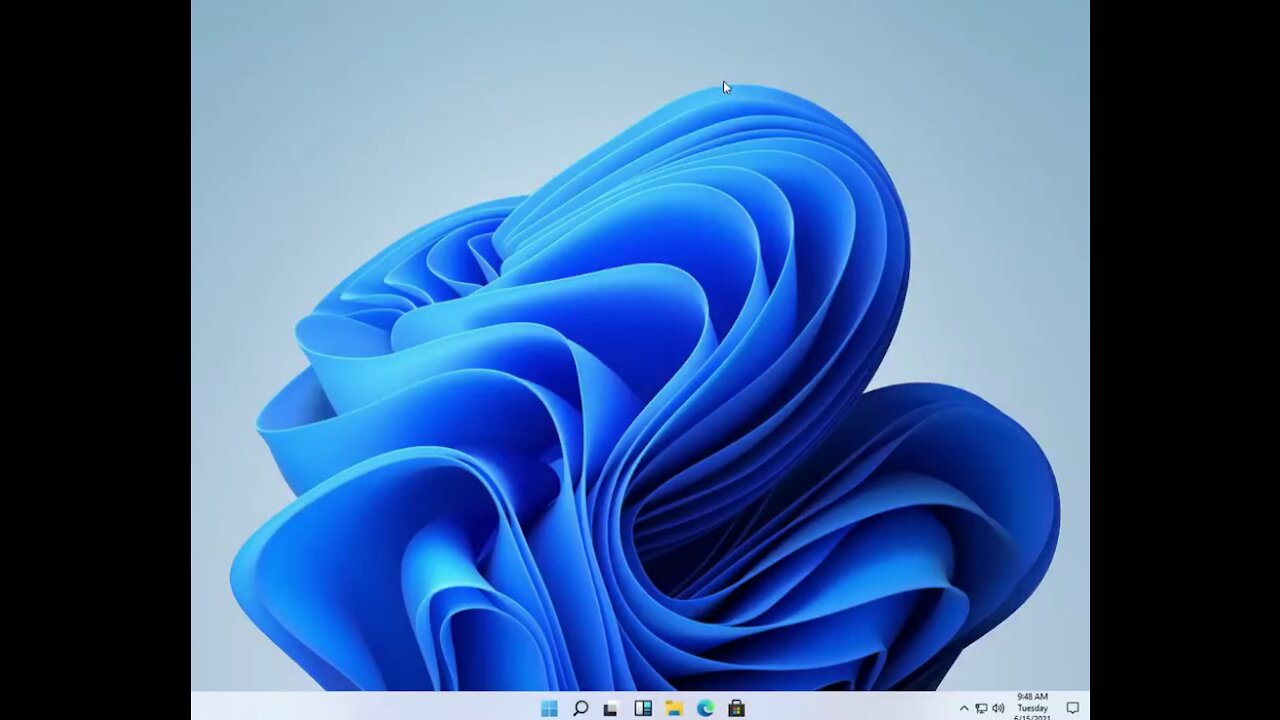Viewport: 1280px width, 720px height.
Task: Open the Widgets panel icon
Action: (643, 708)
